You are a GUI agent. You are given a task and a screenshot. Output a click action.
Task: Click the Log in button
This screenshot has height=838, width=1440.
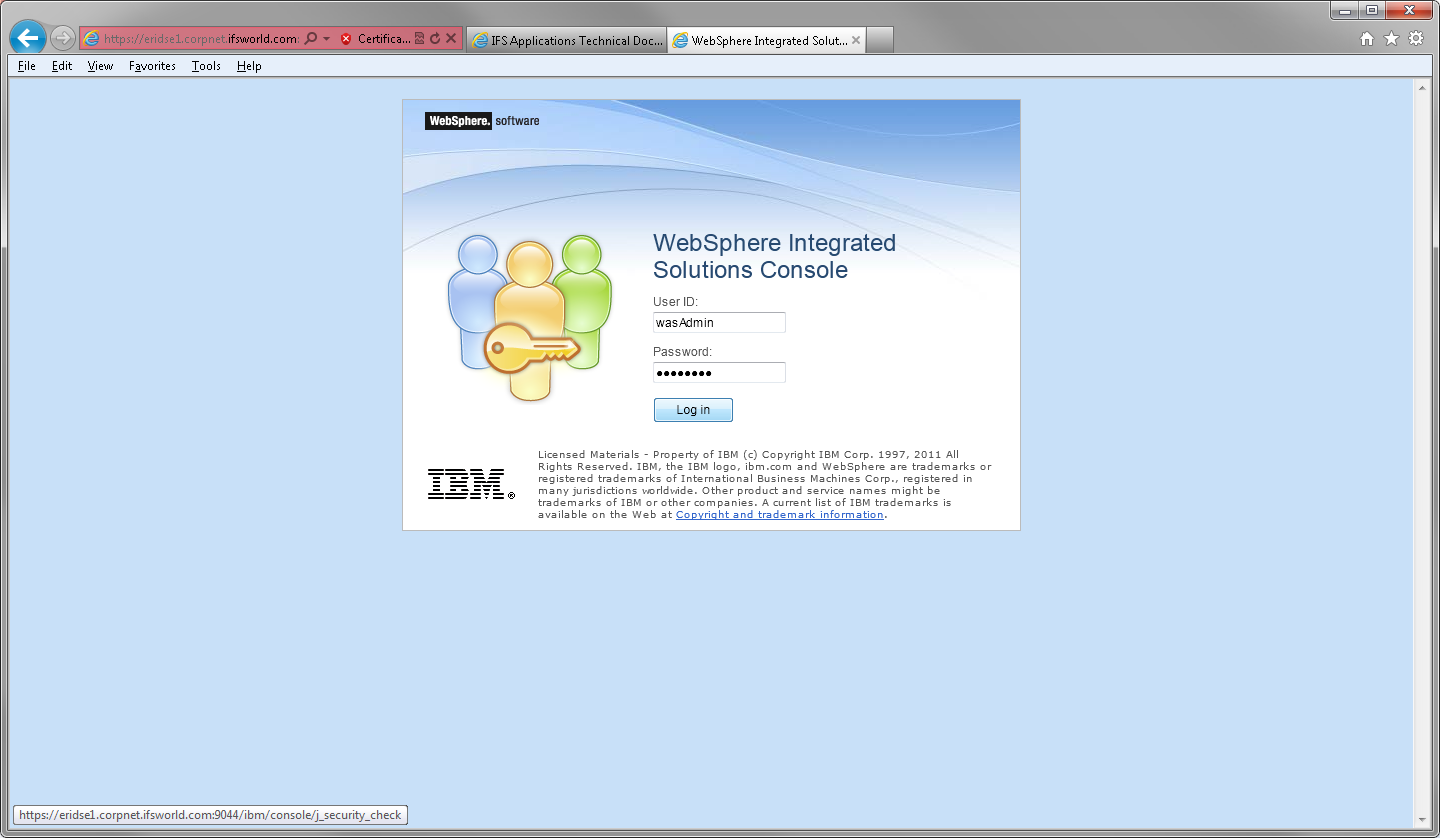[693, 410]
